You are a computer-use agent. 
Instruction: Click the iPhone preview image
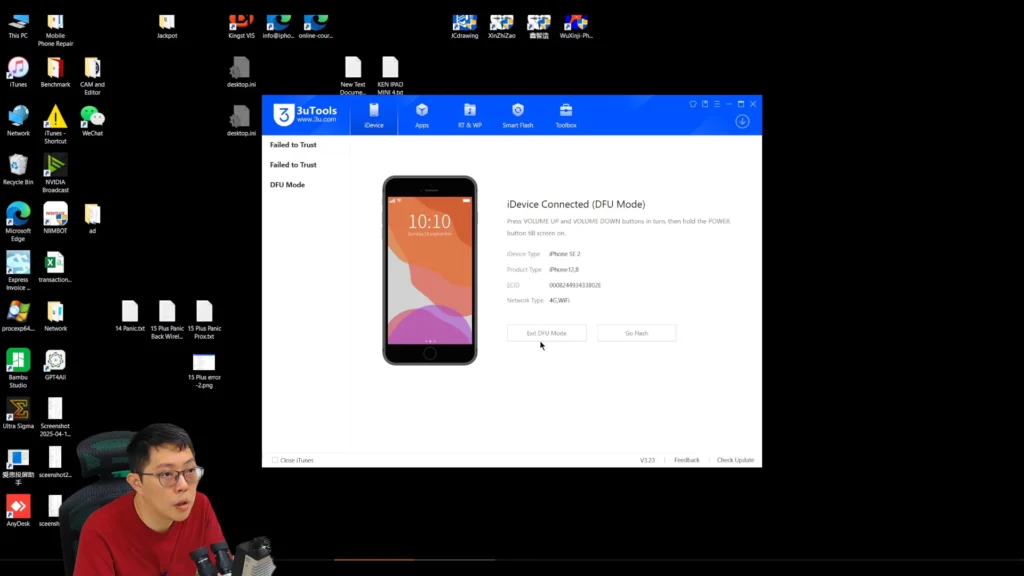(430, 270)
